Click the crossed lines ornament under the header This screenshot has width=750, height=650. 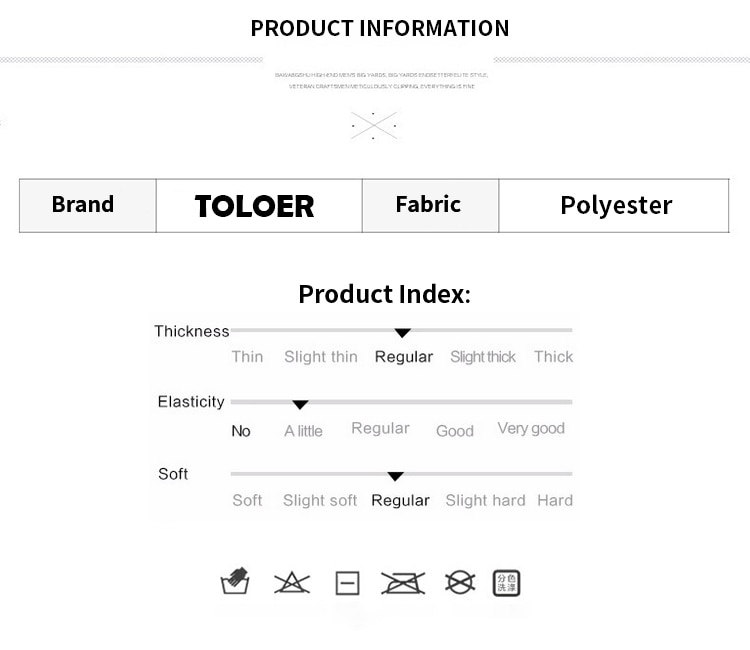click(374, 126)
